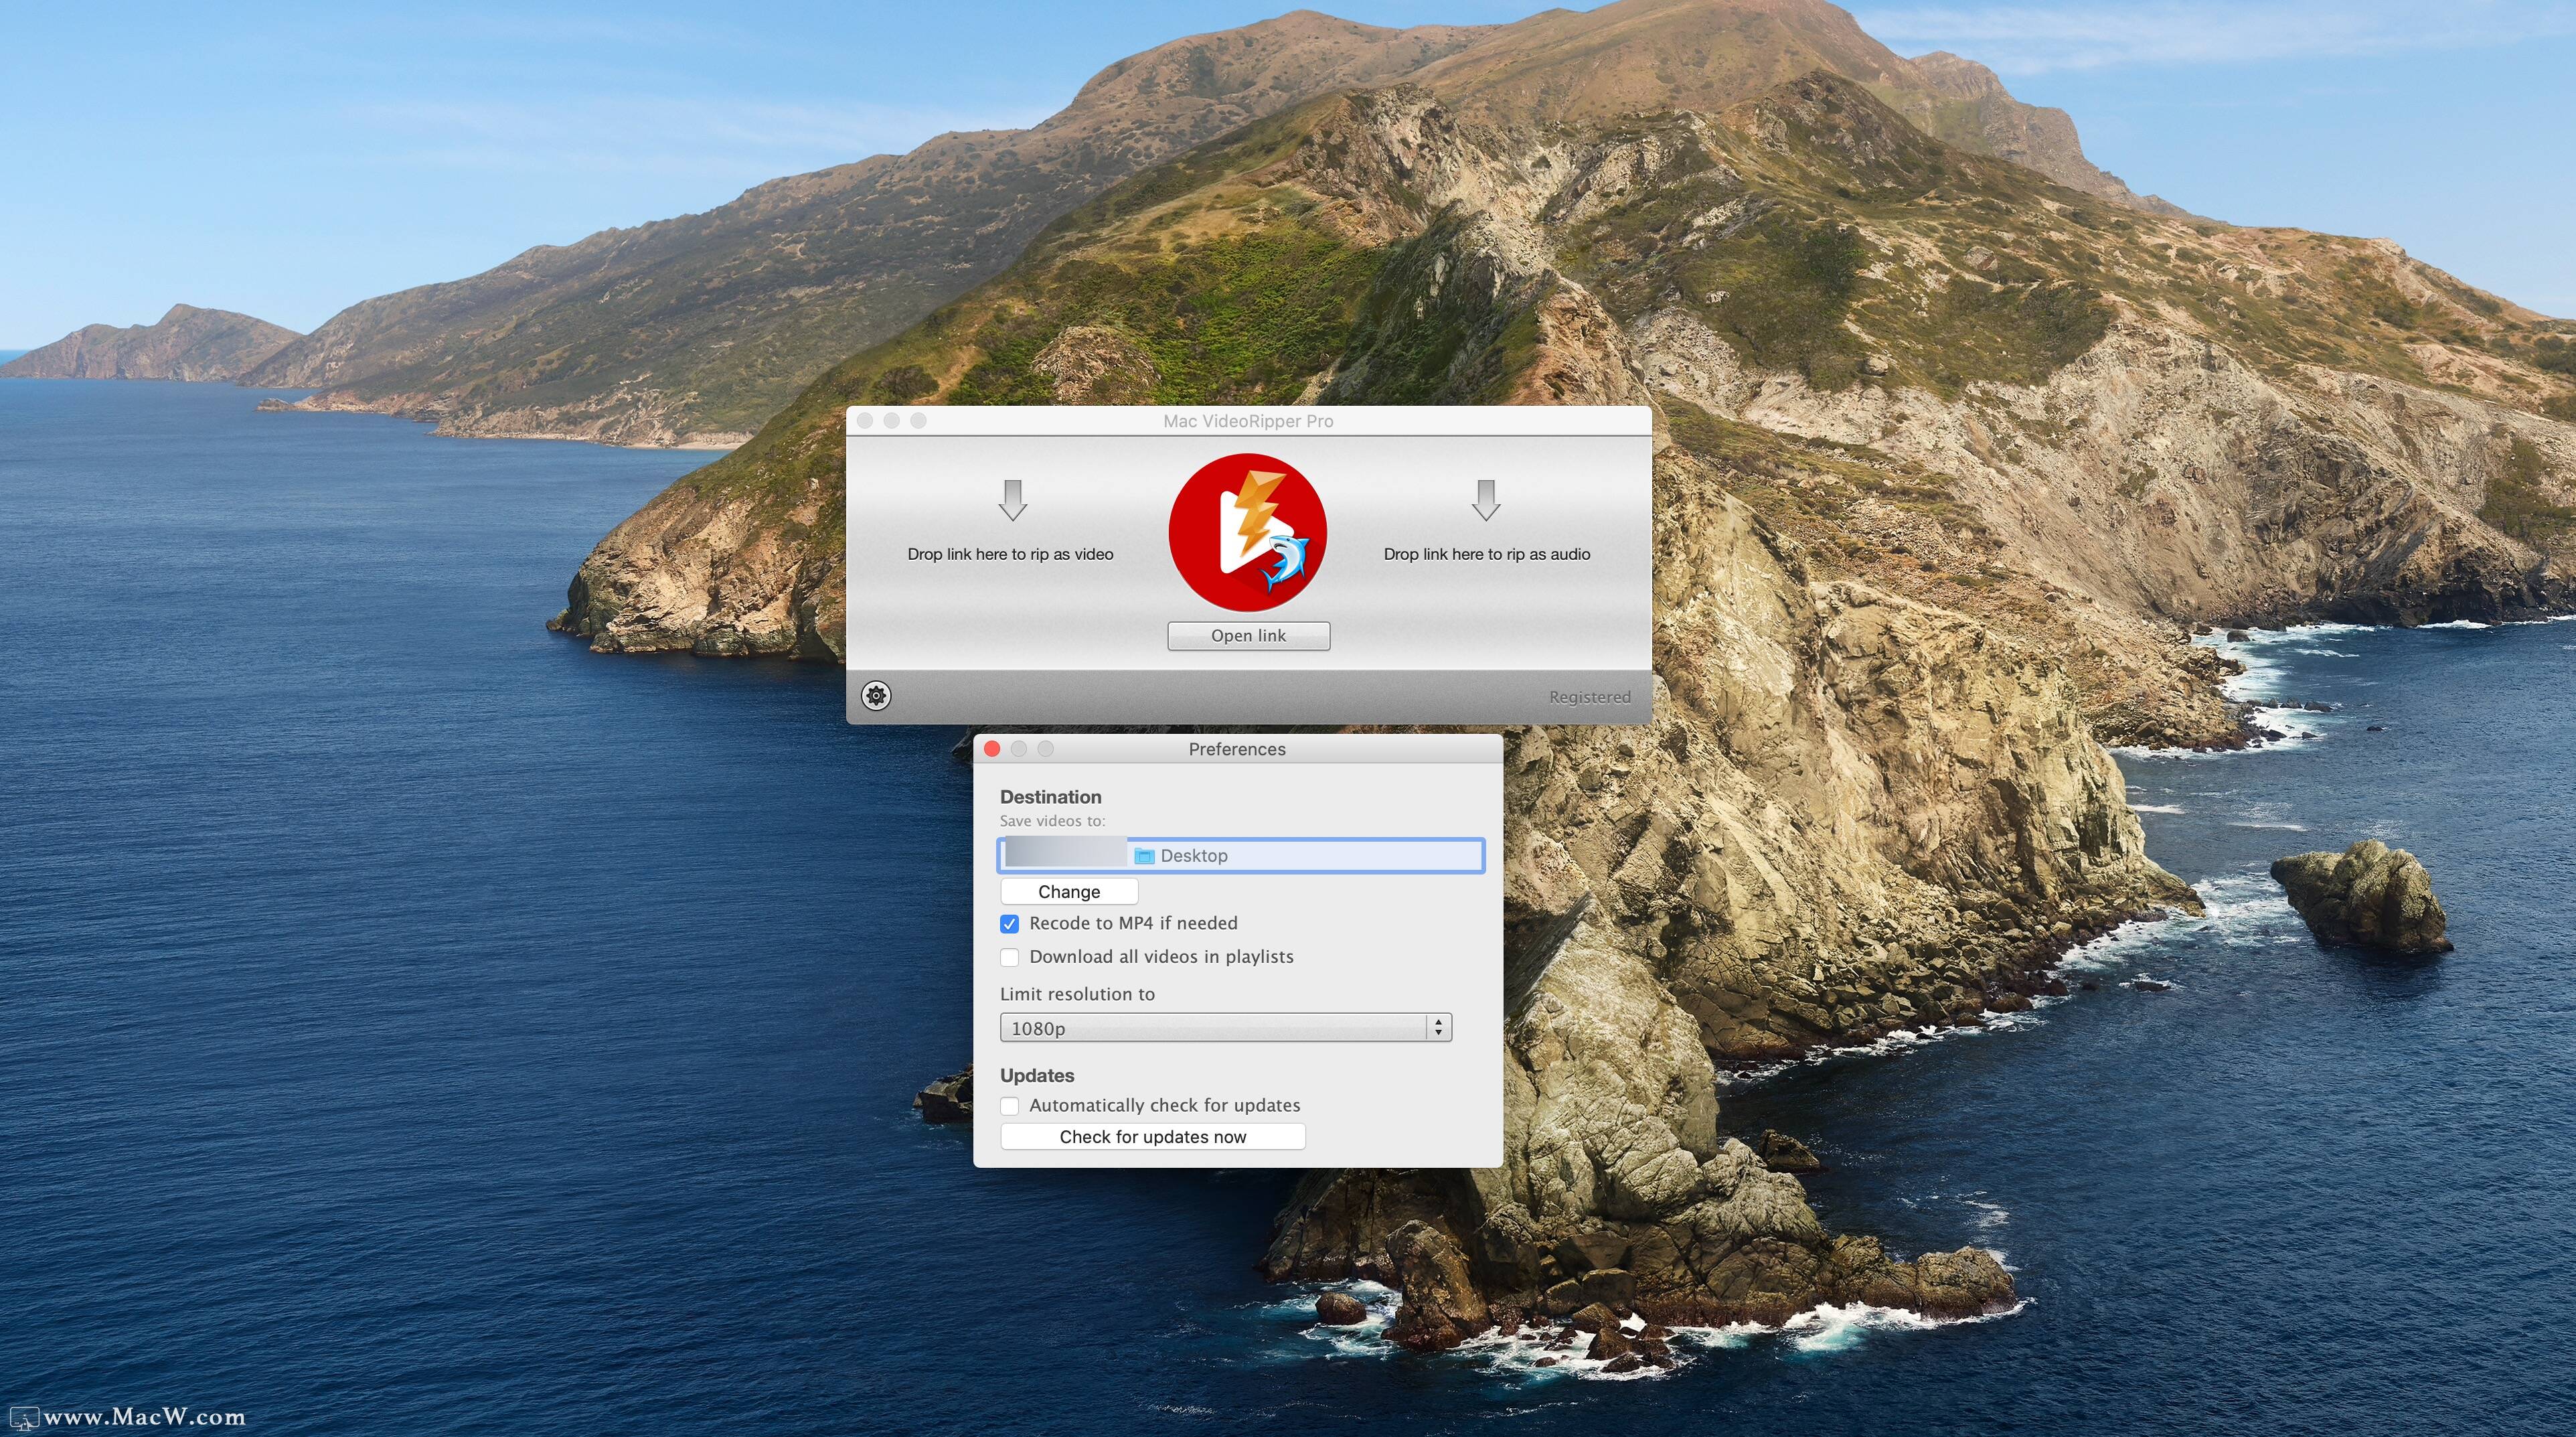Enable Download all videos in playlists
The image size is (2576, 1437).
(x=1010, y=957)
